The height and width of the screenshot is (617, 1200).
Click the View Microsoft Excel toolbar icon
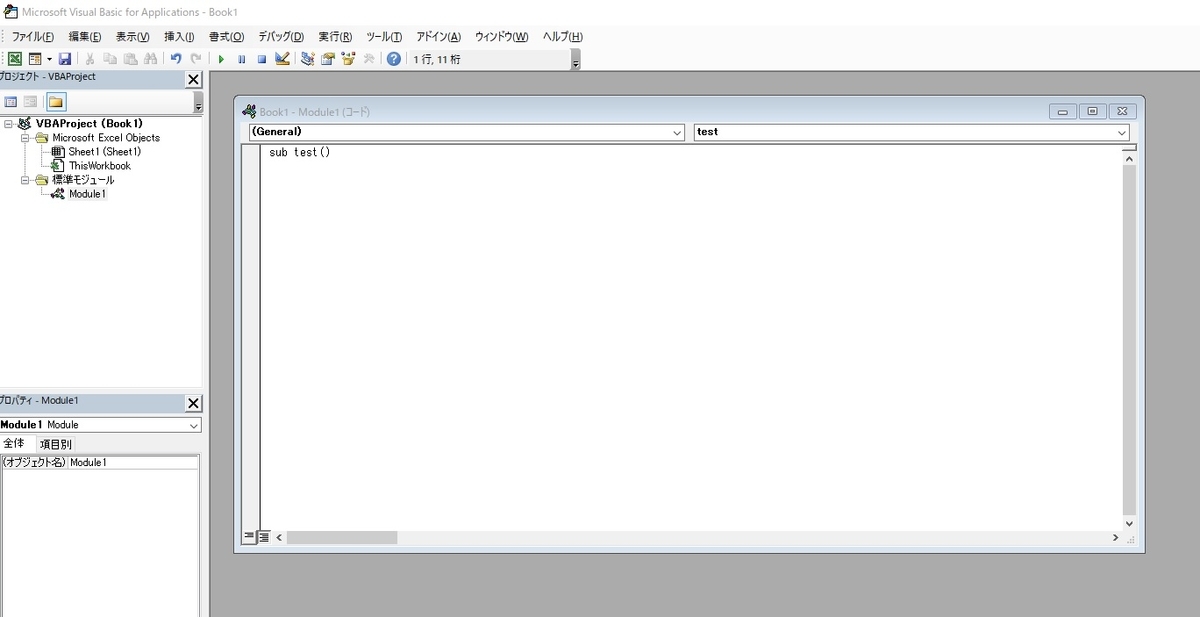coord(15,59)
